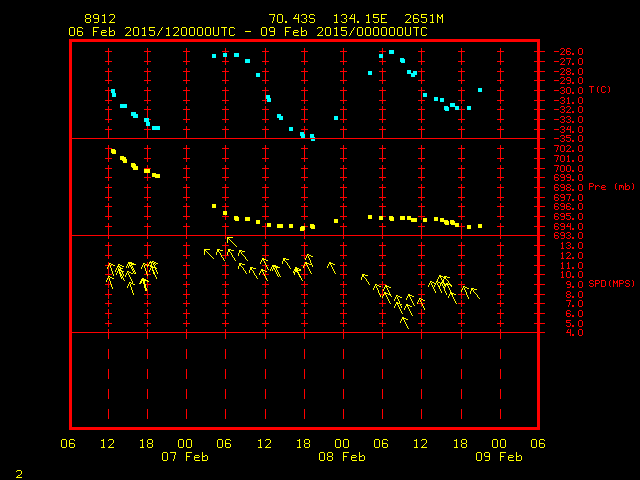Click the 08 Feb date label

tap(342, 456)
